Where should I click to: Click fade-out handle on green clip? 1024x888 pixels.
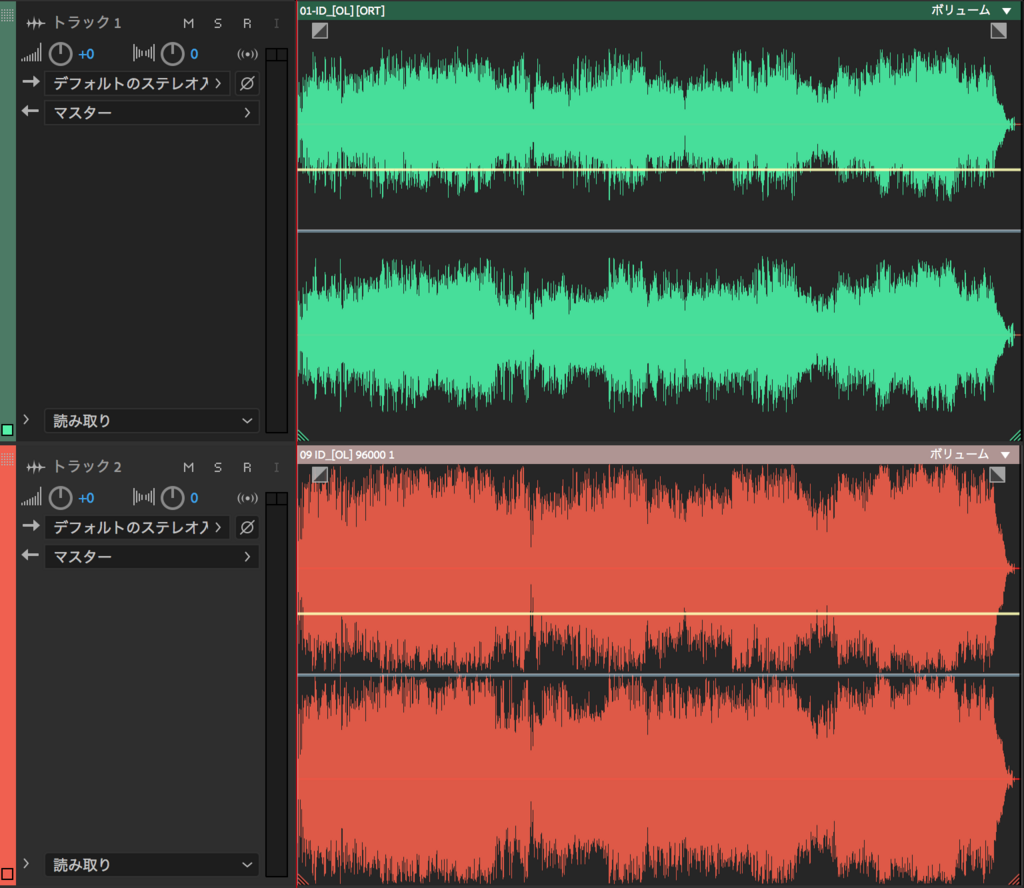(999, 31)
